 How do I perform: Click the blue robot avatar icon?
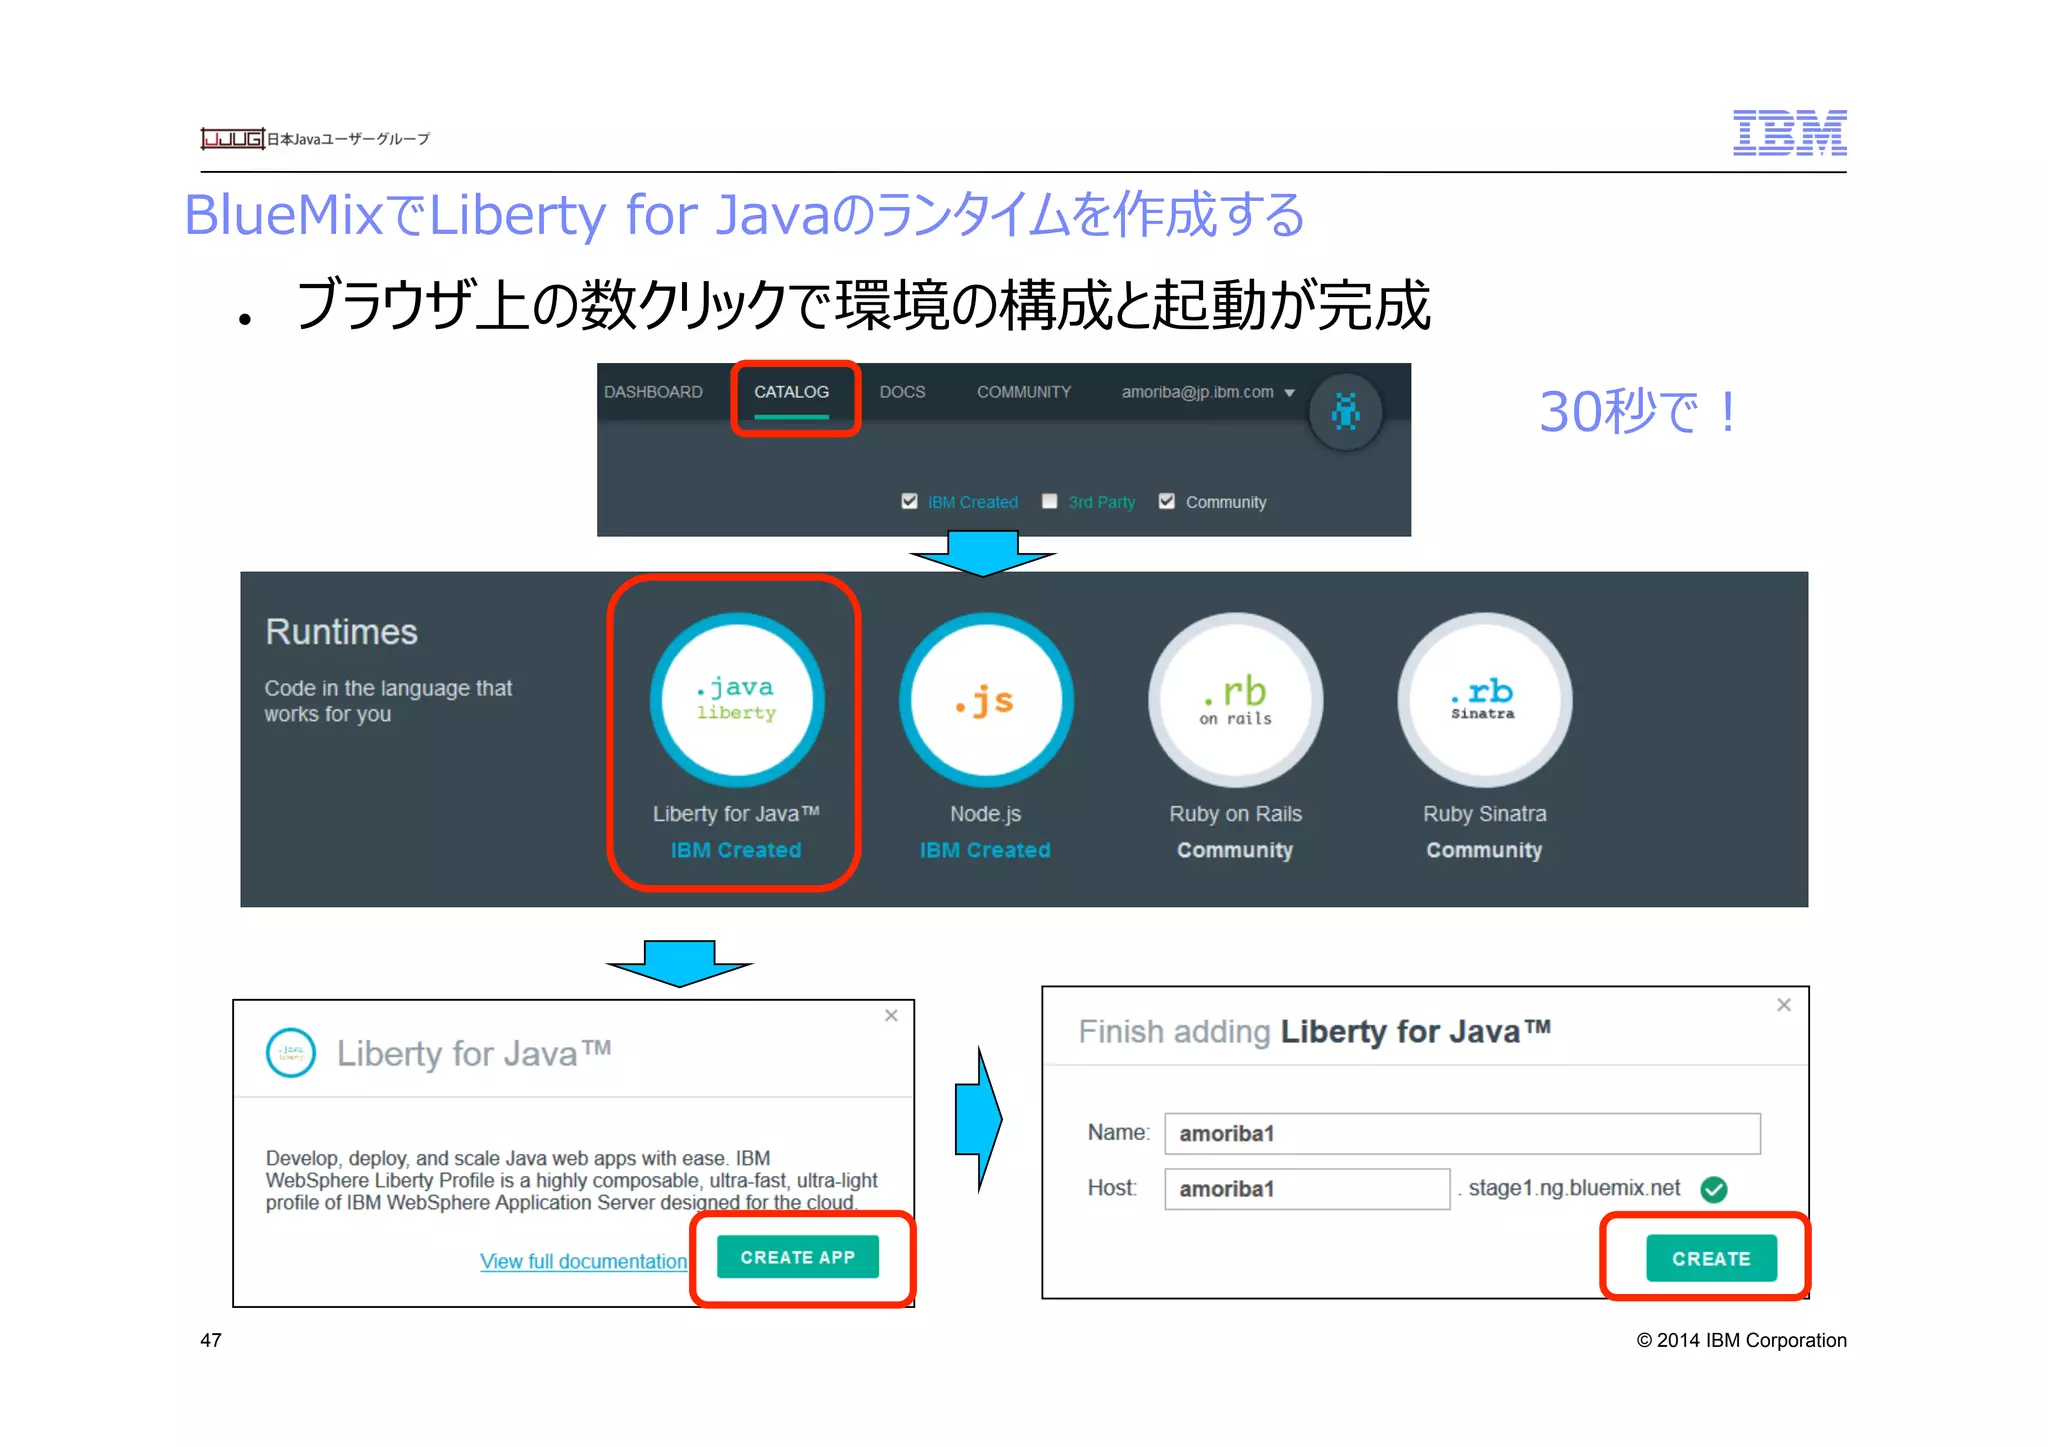click(x=1346, y=411)
